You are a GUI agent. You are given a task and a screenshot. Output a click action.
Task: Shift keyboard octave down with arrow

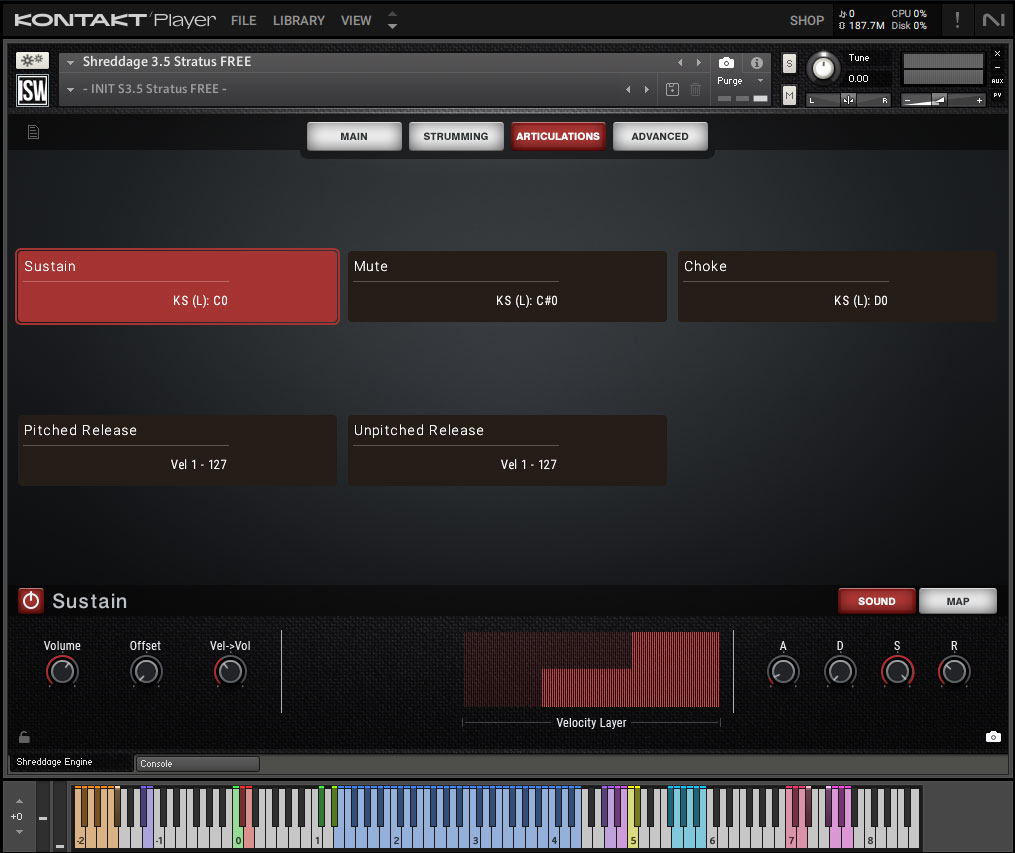[x=19, y=832]
